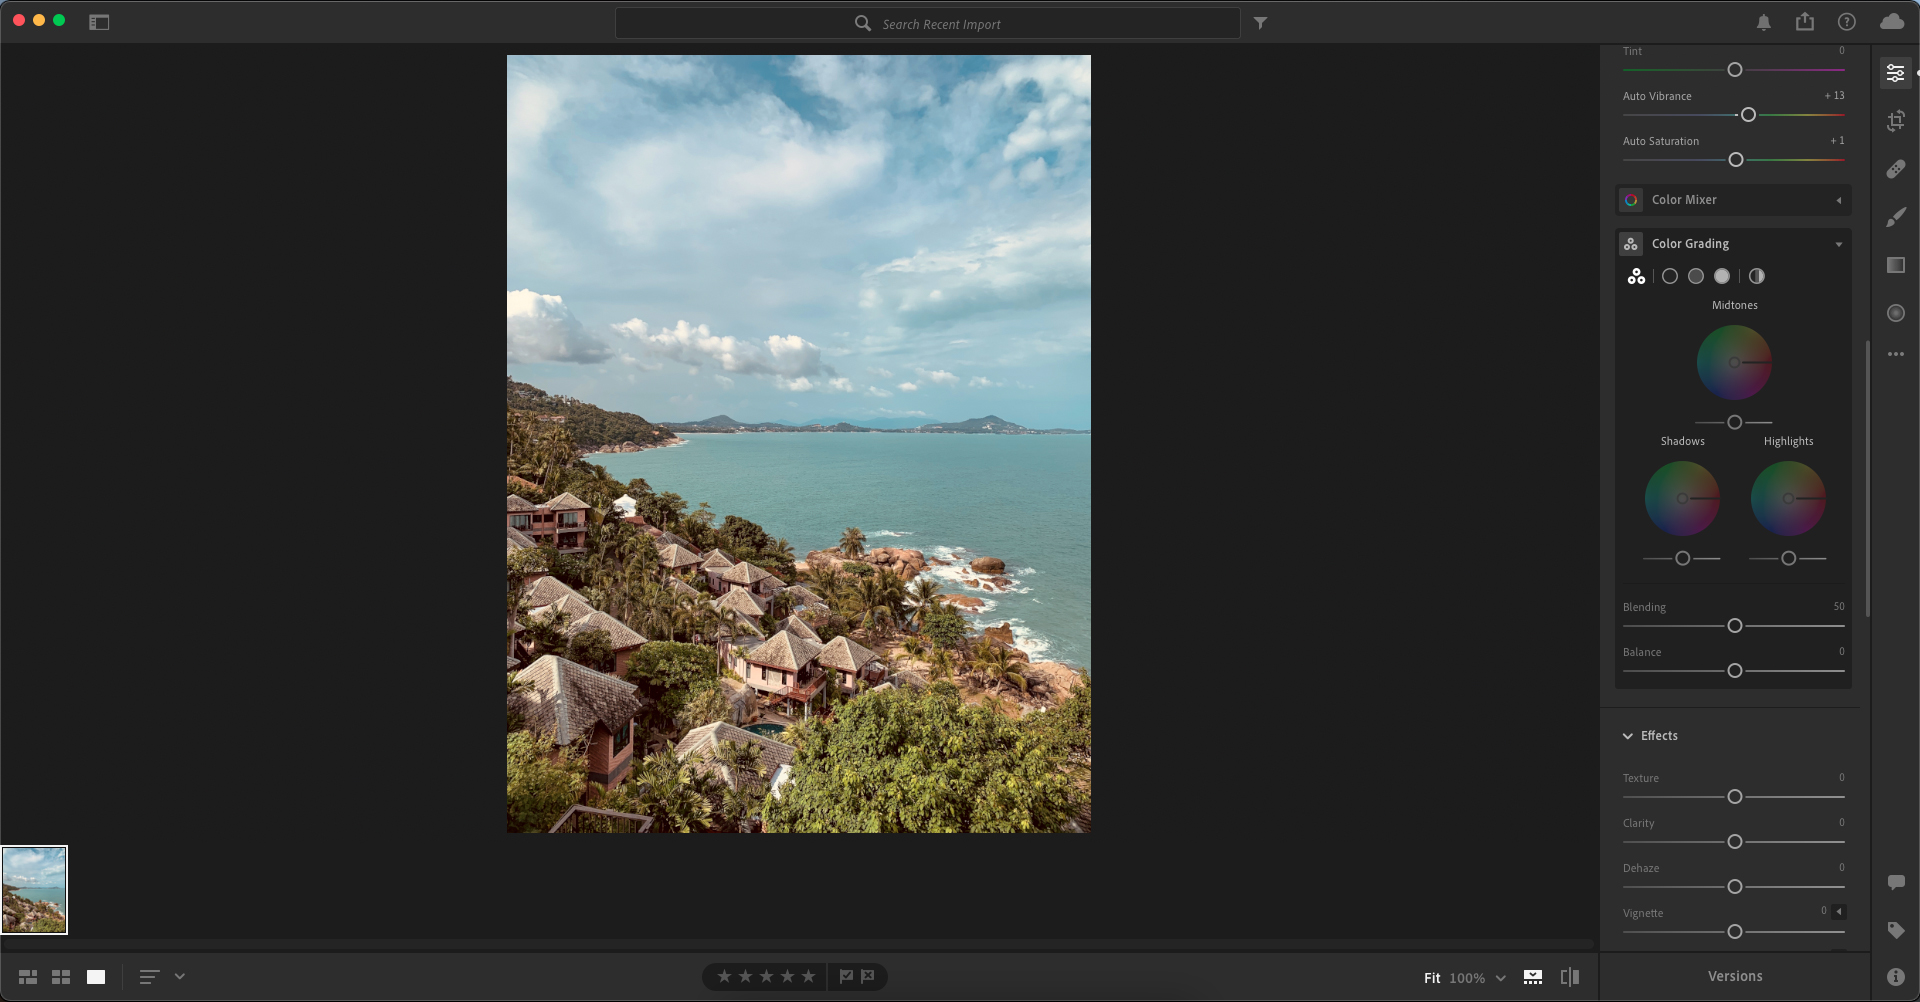Flag photo as picked
The width and height of the screenshot is (1920, 1002).
tap(846, 976)
